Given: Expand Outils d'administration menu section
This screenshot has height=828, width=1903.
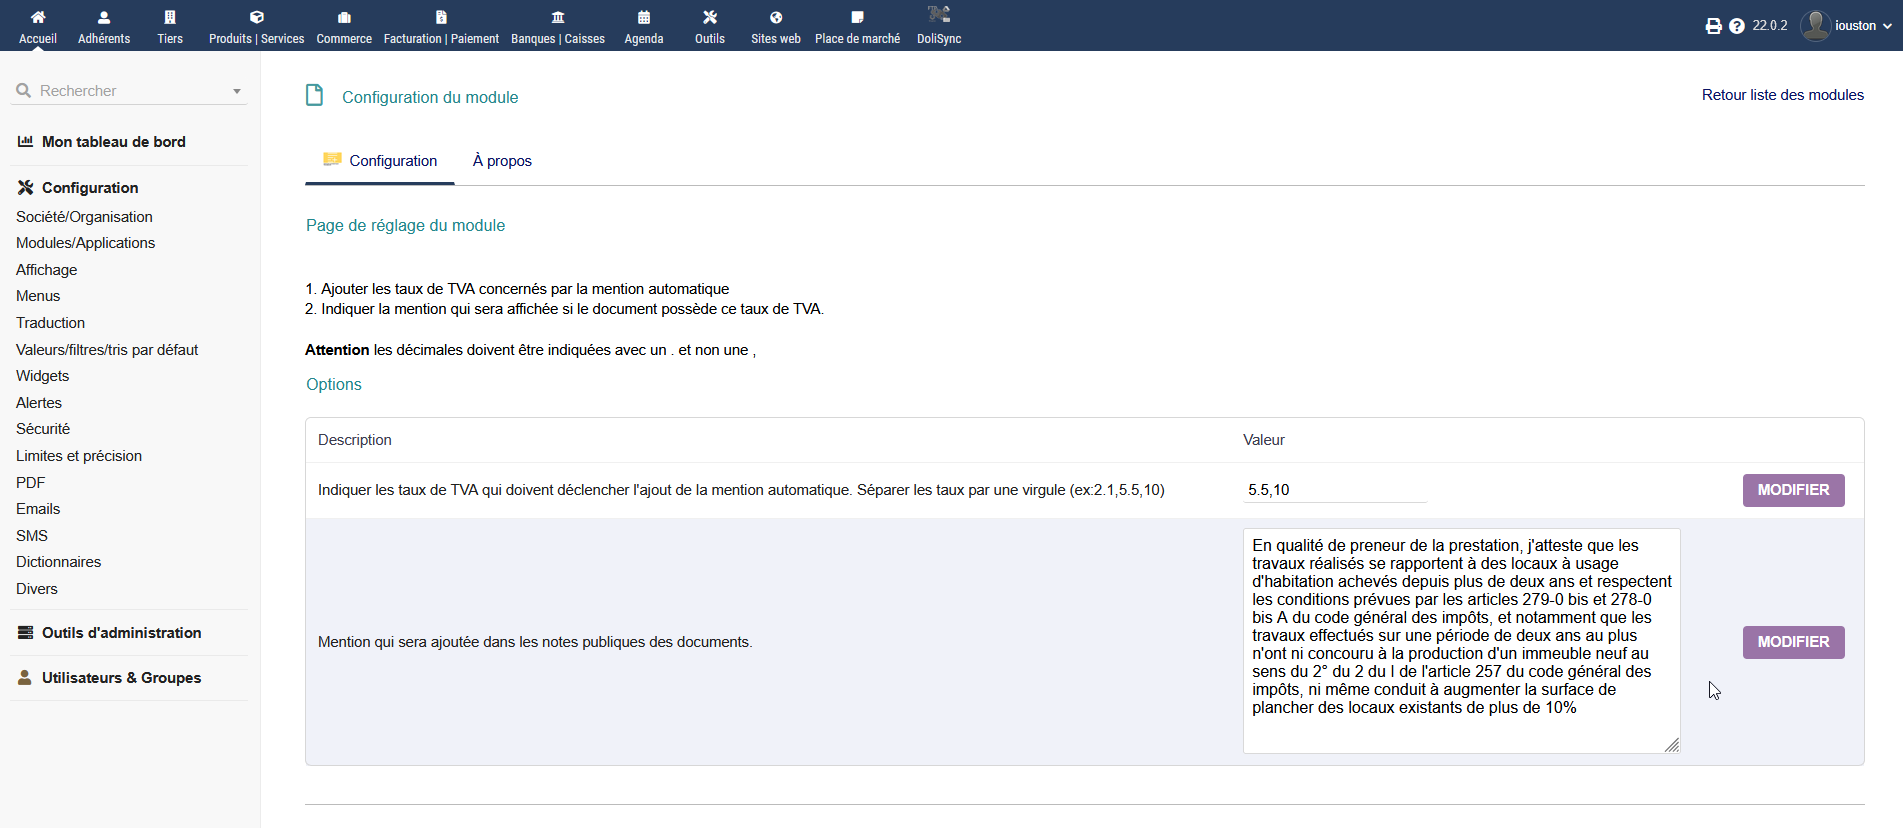Looking at the screenshot, I should point(121,633).
